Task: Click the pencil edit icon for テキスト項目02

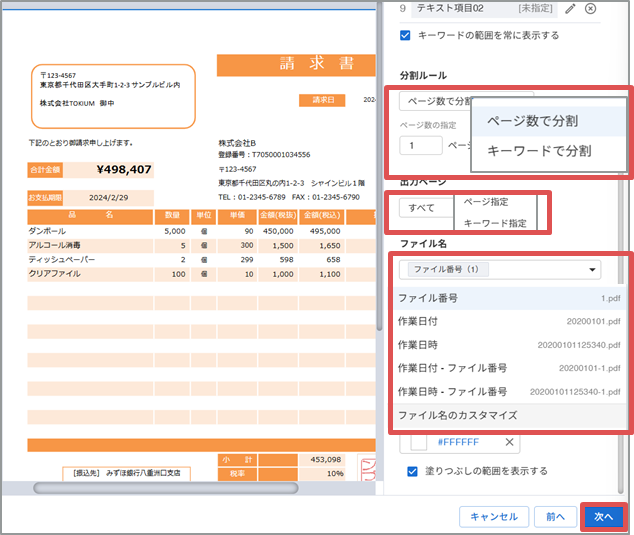Action: point(570,9)
